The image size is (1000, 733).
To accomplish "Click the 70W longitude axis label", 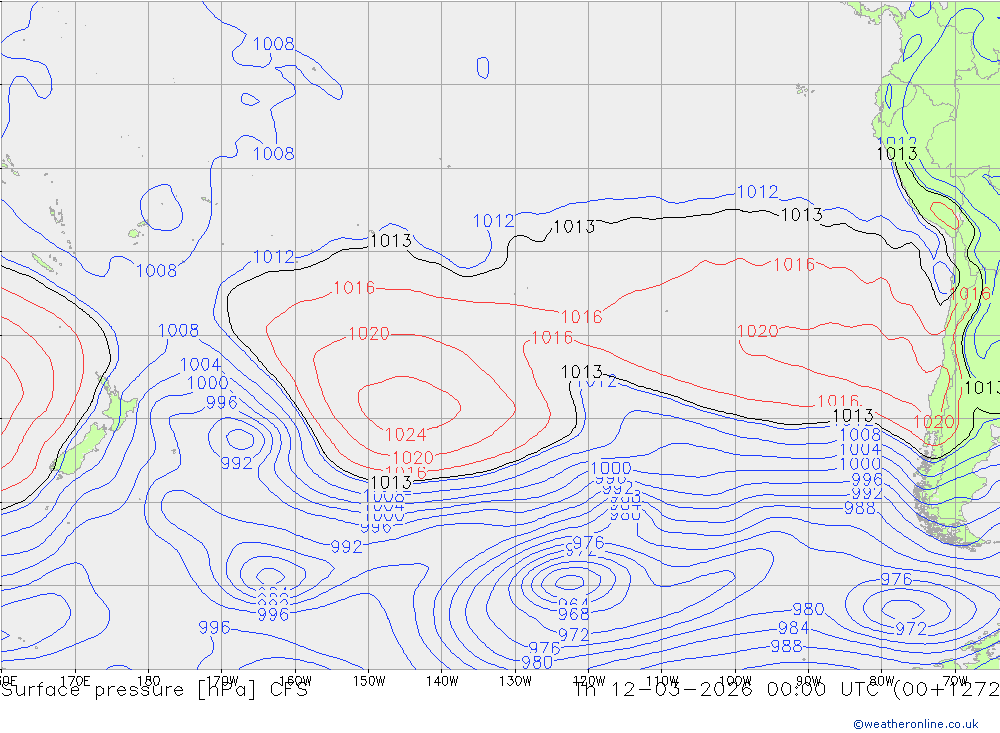I will (955, 681).
